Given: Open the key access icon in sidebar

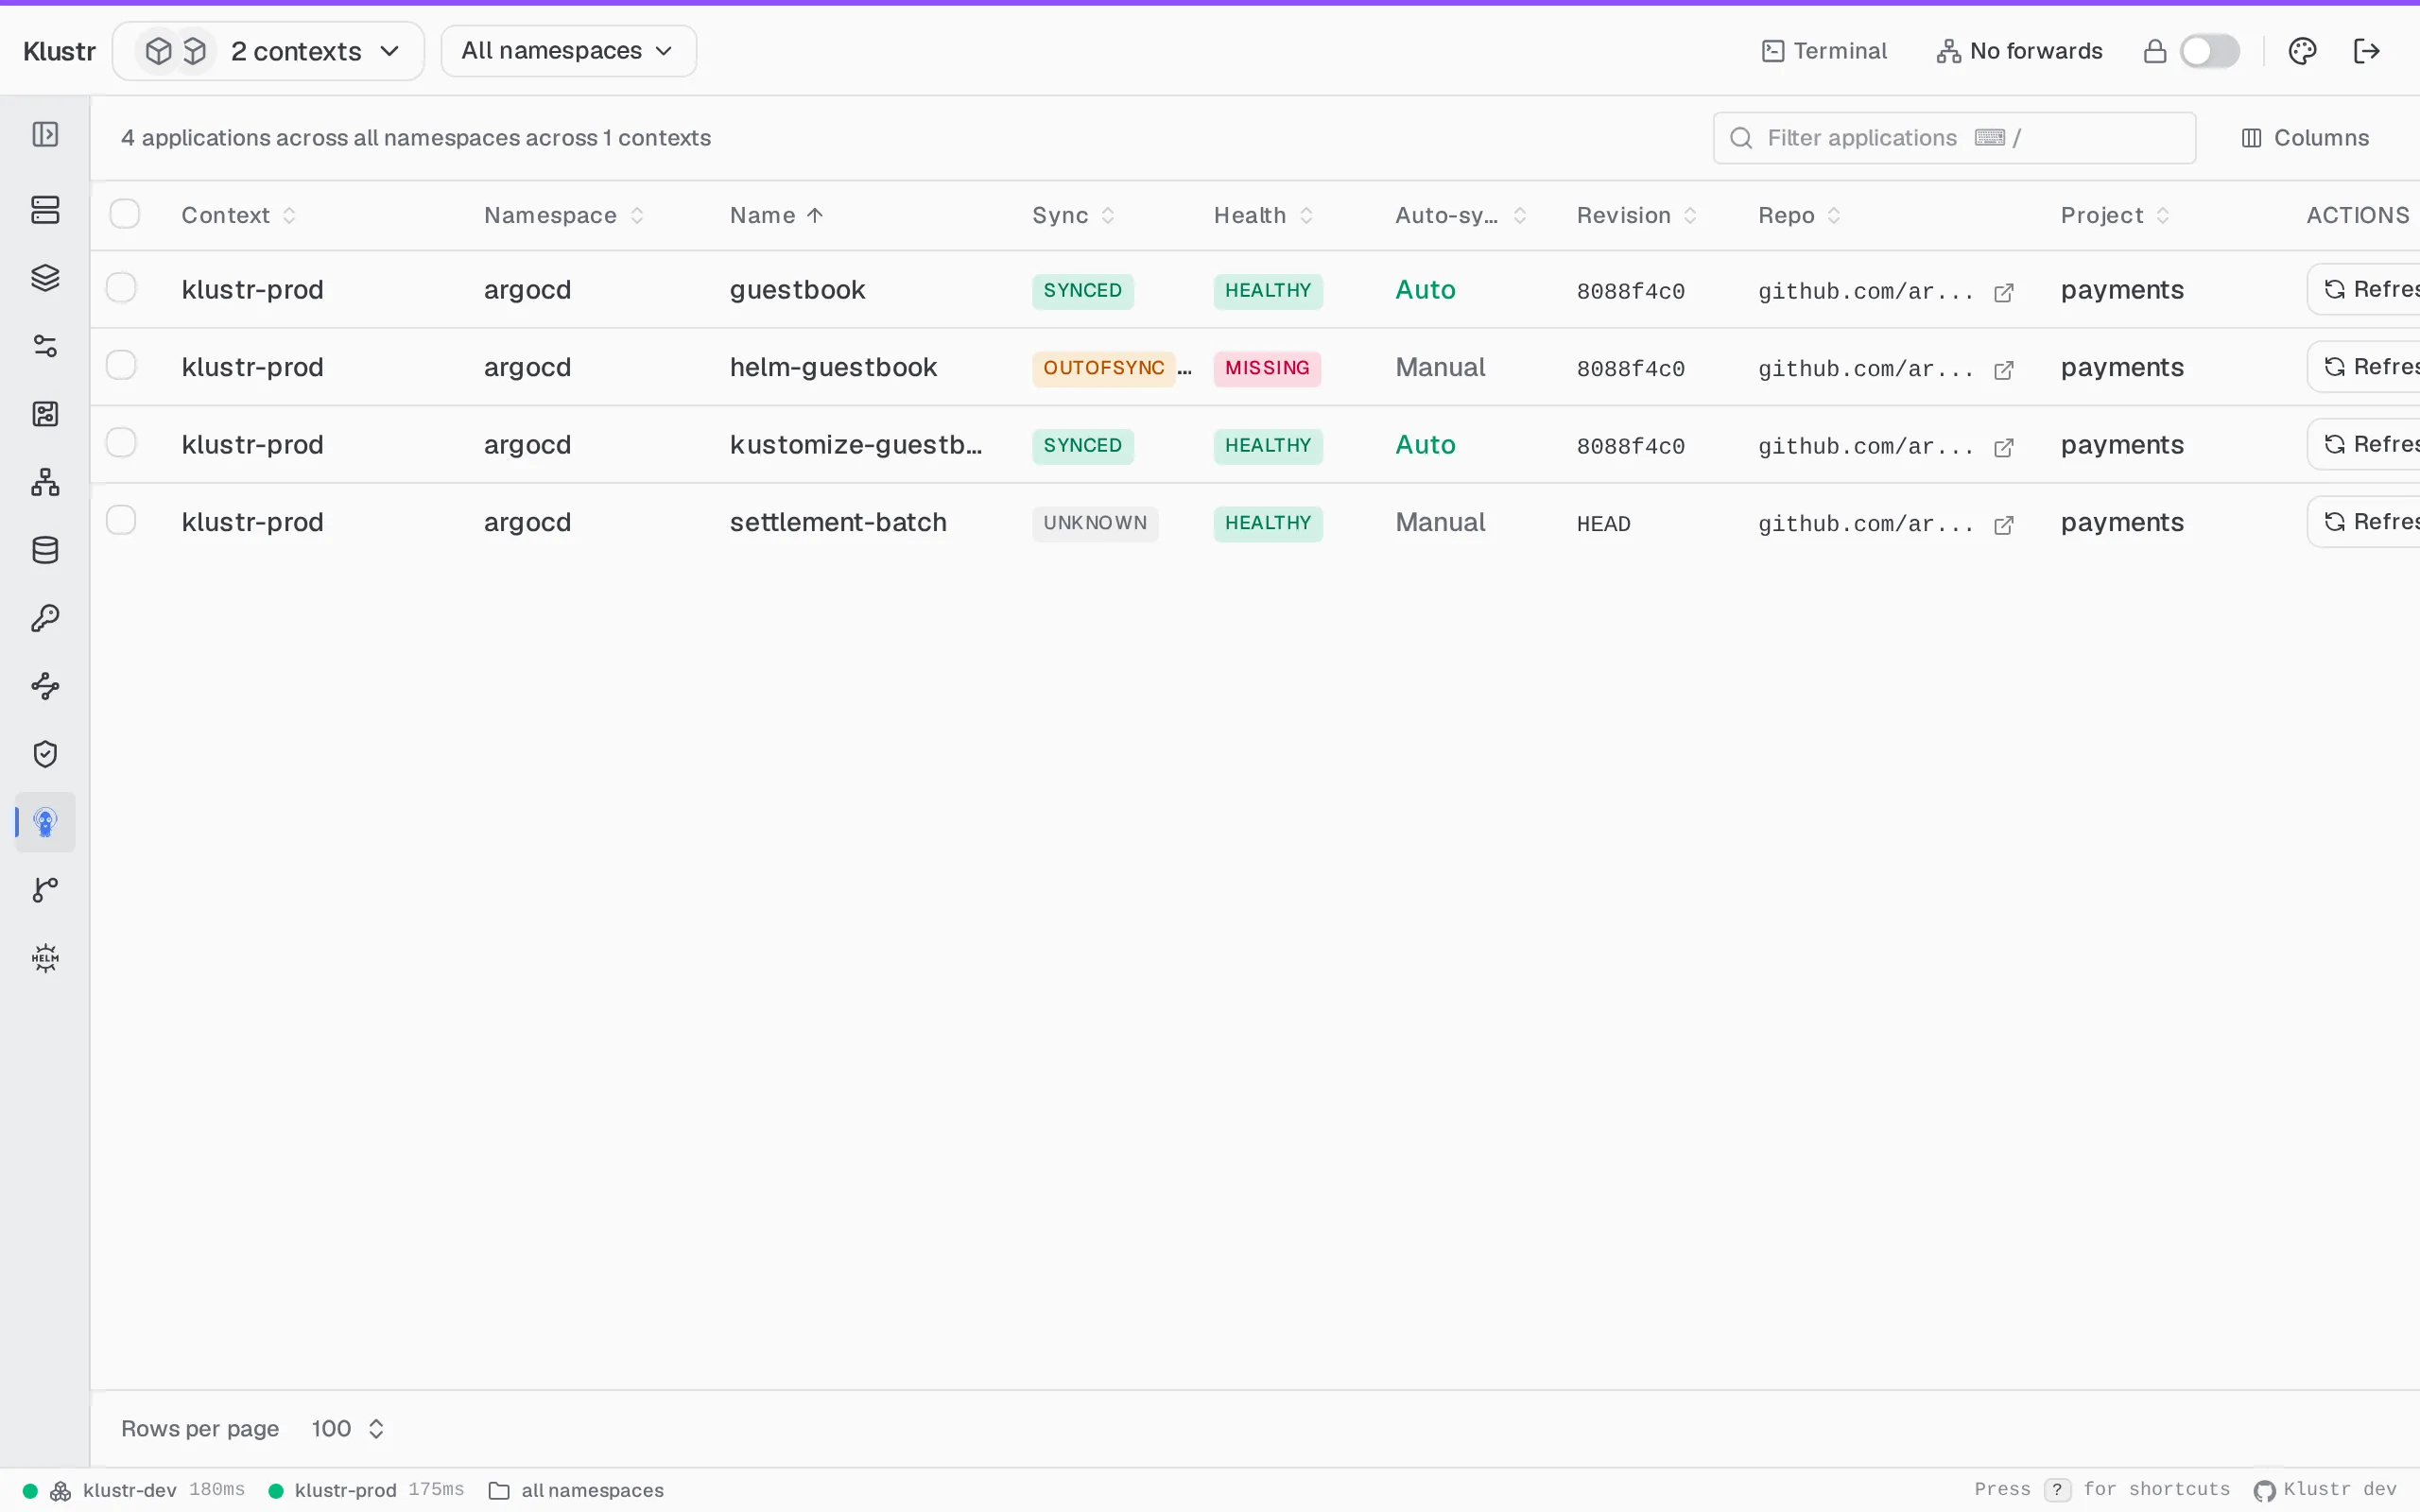Looking at the screenshot, I should [x=45, y=618].
